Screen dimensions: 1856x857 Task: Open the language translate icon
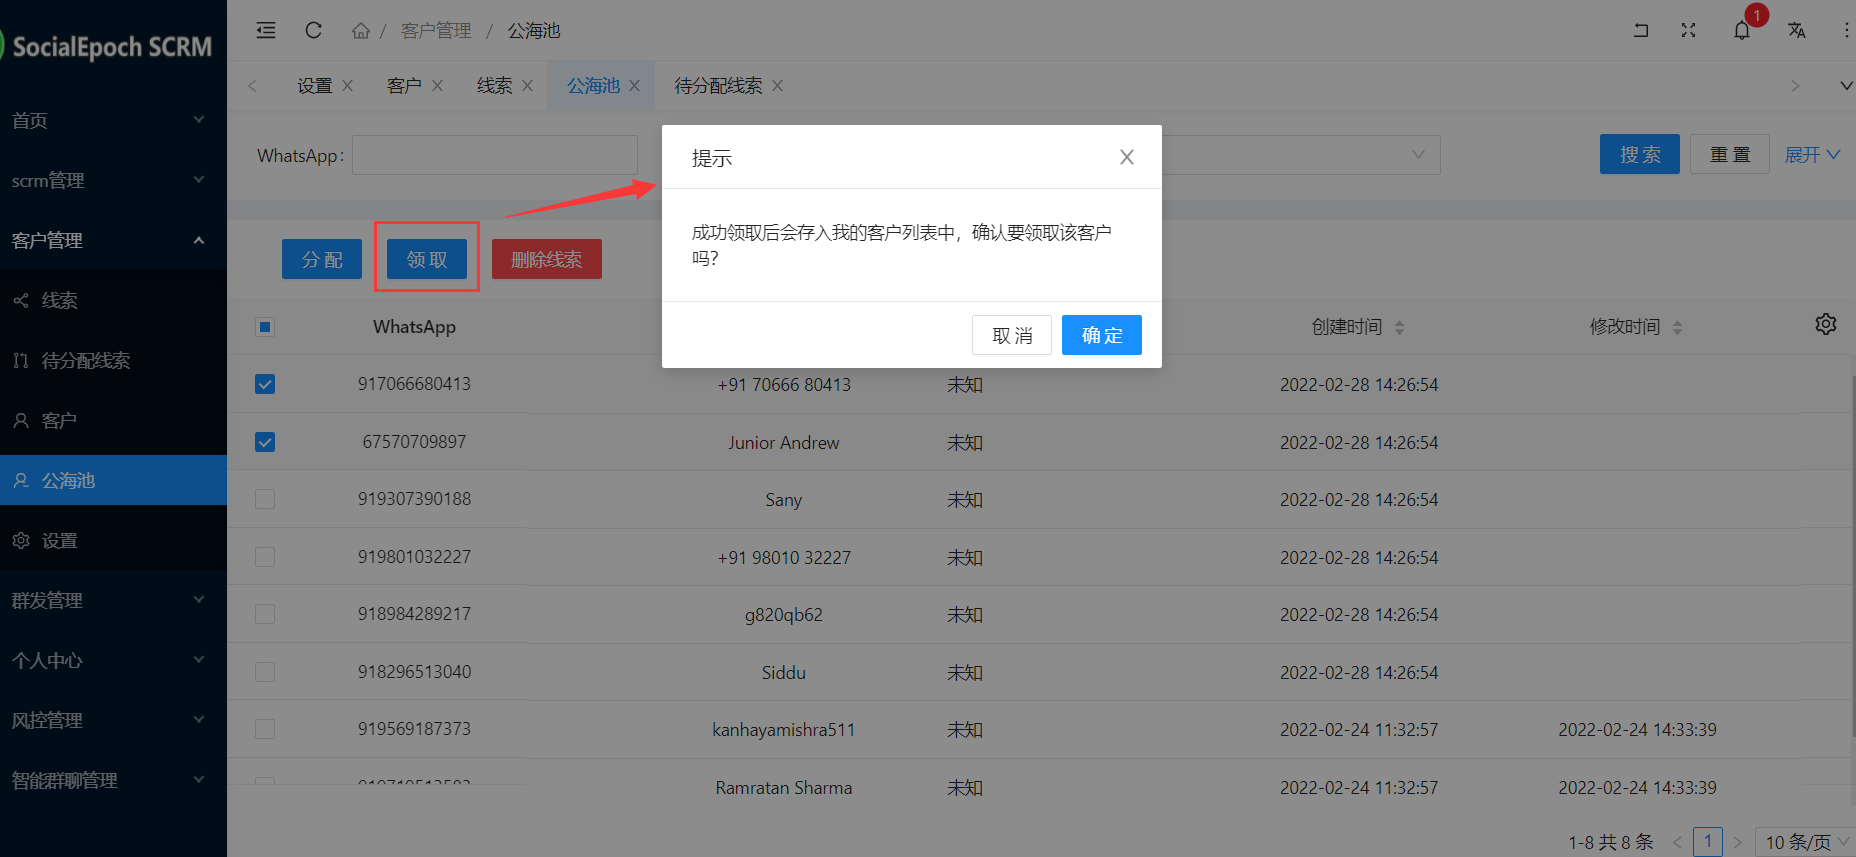click(1797, 30)
